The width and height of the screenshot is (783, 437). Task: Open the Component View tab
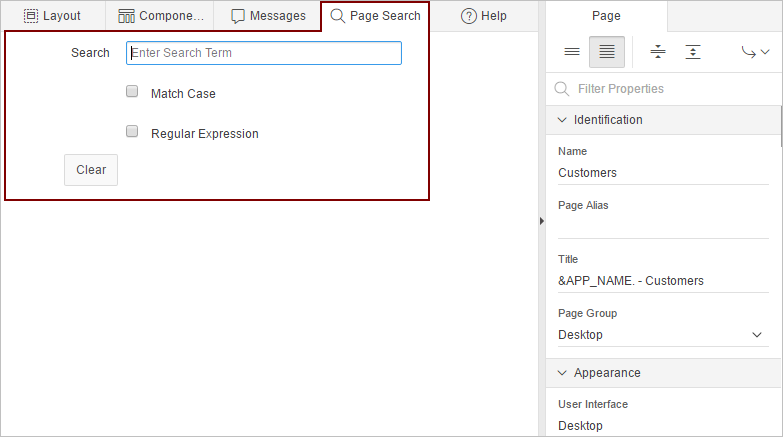click(160, 16)
